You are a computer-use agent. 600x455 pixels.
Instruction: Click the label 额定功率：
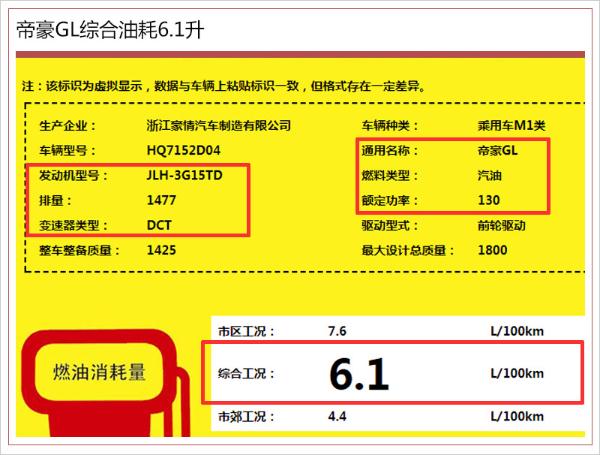390,201
